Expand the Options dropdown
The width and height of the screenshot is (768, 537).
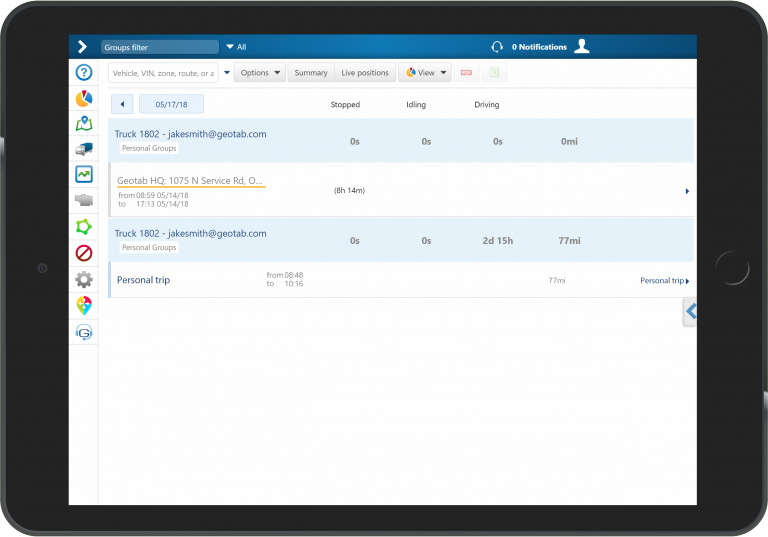pyautogui.click(x=259, y=73)
